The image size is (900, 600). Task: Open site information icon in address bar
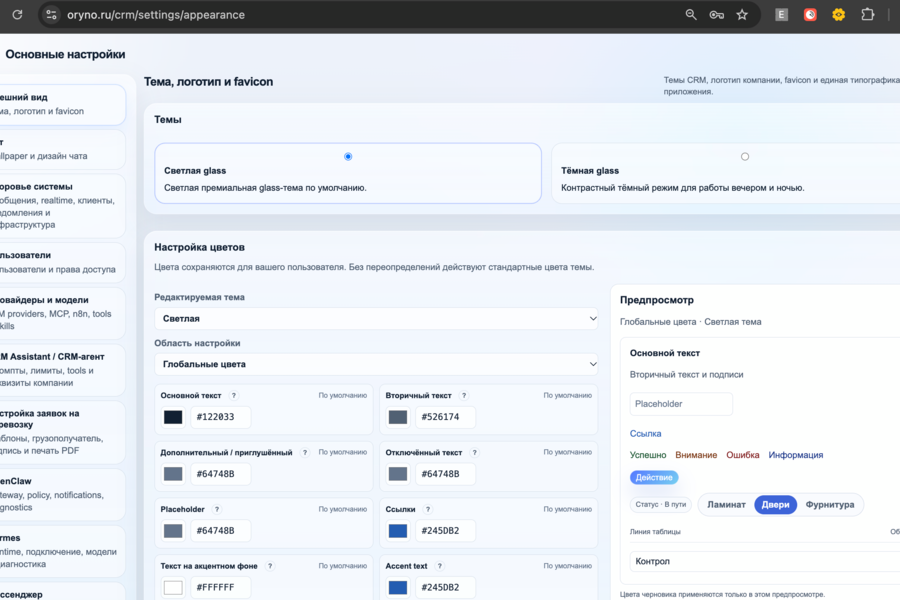point(51,14)
